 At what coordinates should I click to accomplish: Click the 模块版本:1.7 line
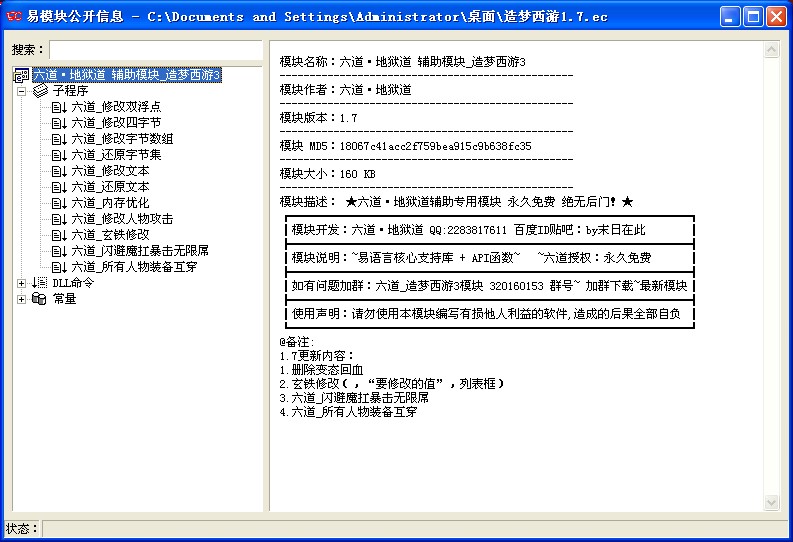318,118
